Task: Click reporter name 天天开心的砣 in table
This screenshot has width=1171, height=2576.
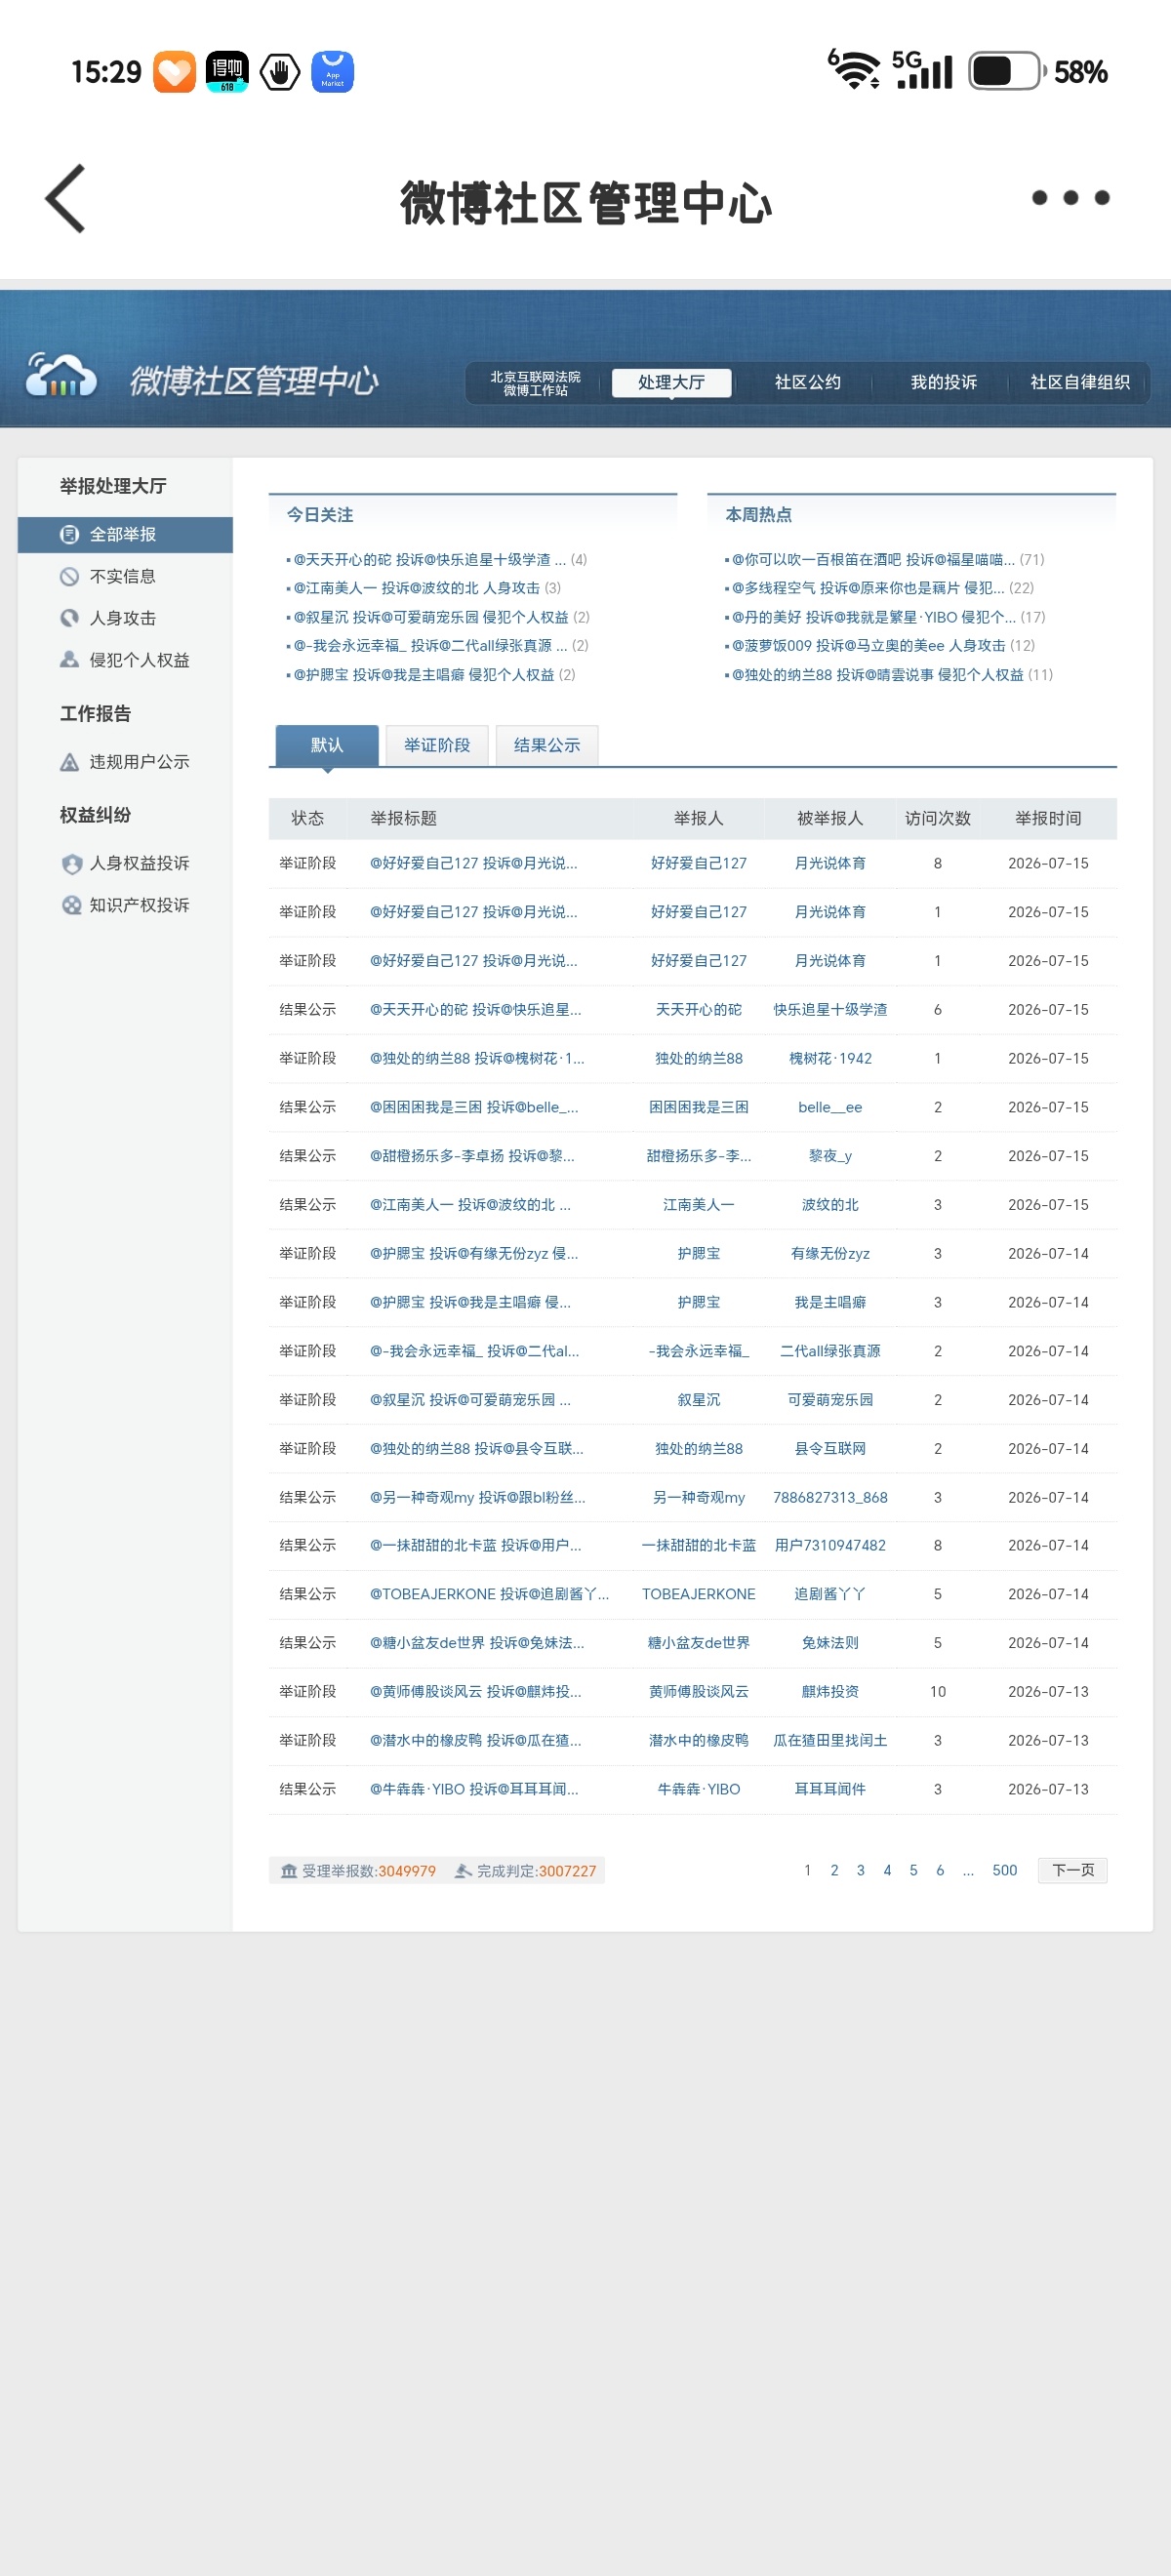Action: (x=698, y=1010)
